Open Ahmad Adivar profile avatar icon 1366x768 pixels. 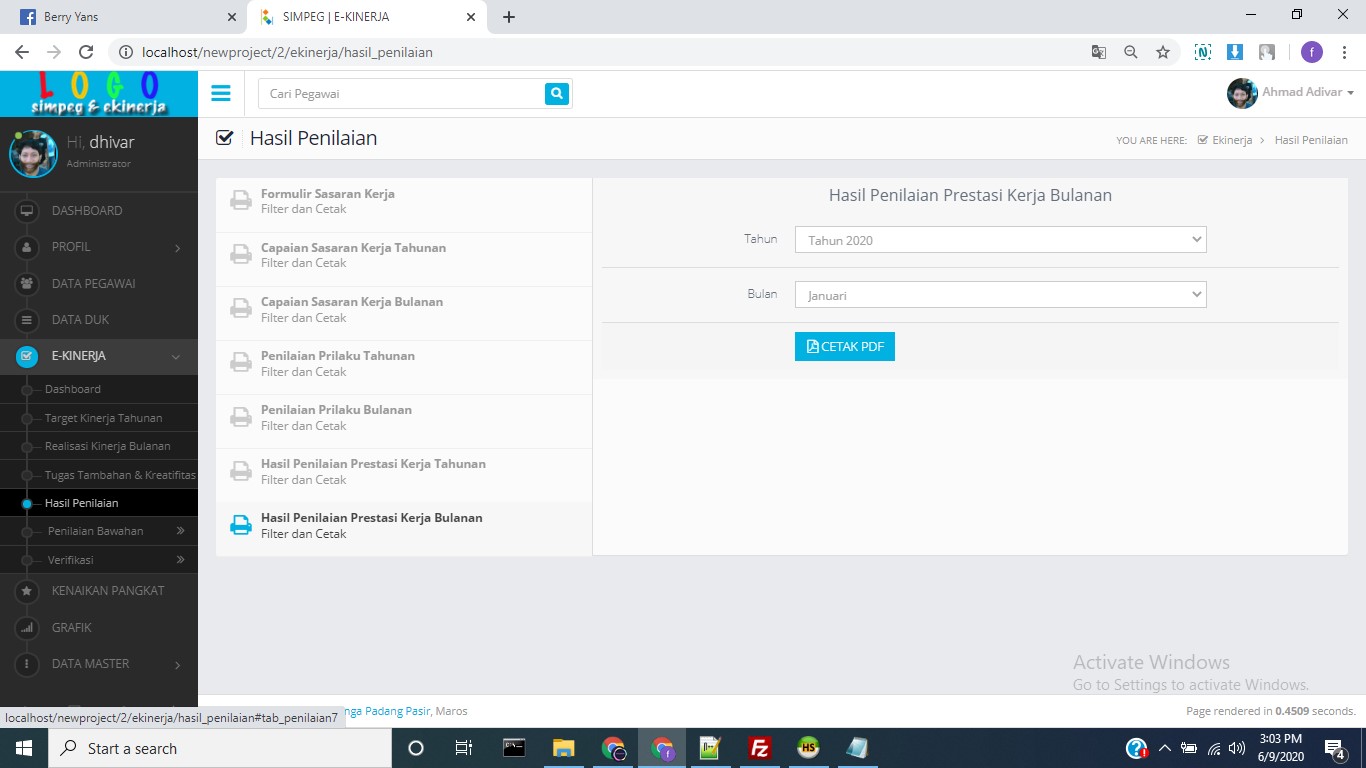[1240, 92]
